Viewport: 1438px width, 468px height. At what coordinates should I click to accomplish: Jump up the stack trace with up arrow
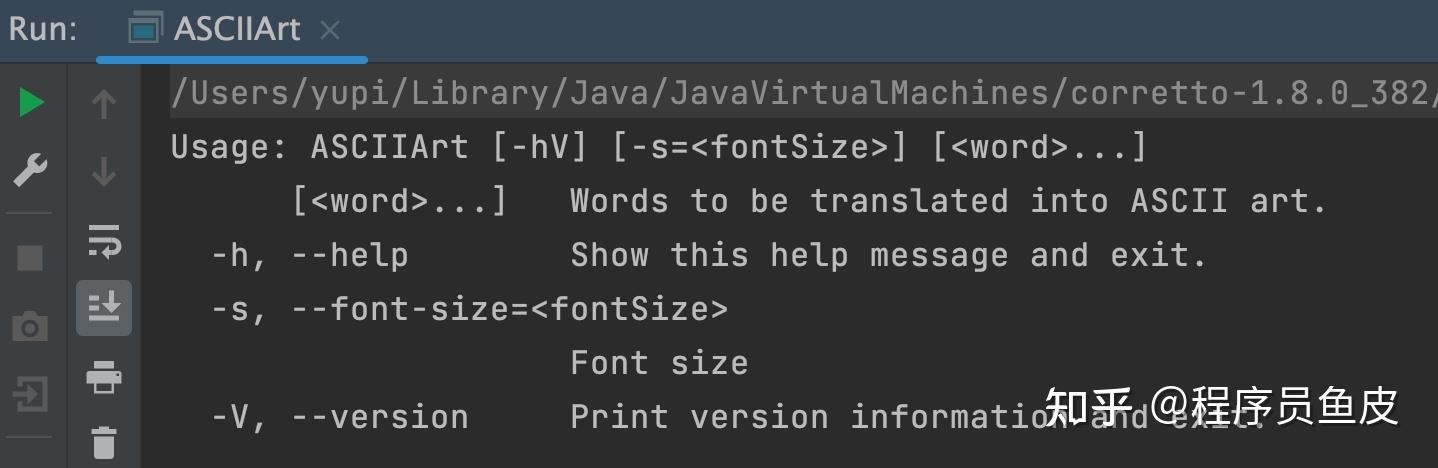click(104, 103)
